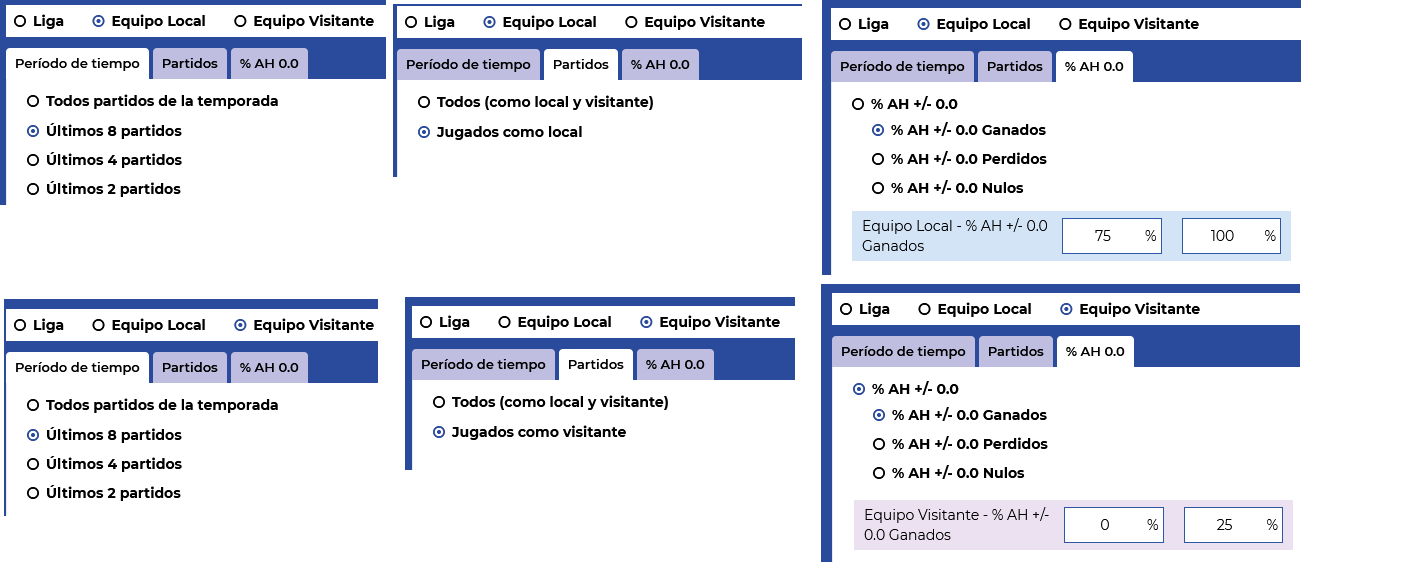Select "Últimos 2 partidos" under checked Equipo Visitante

click(x=104, y=493)
